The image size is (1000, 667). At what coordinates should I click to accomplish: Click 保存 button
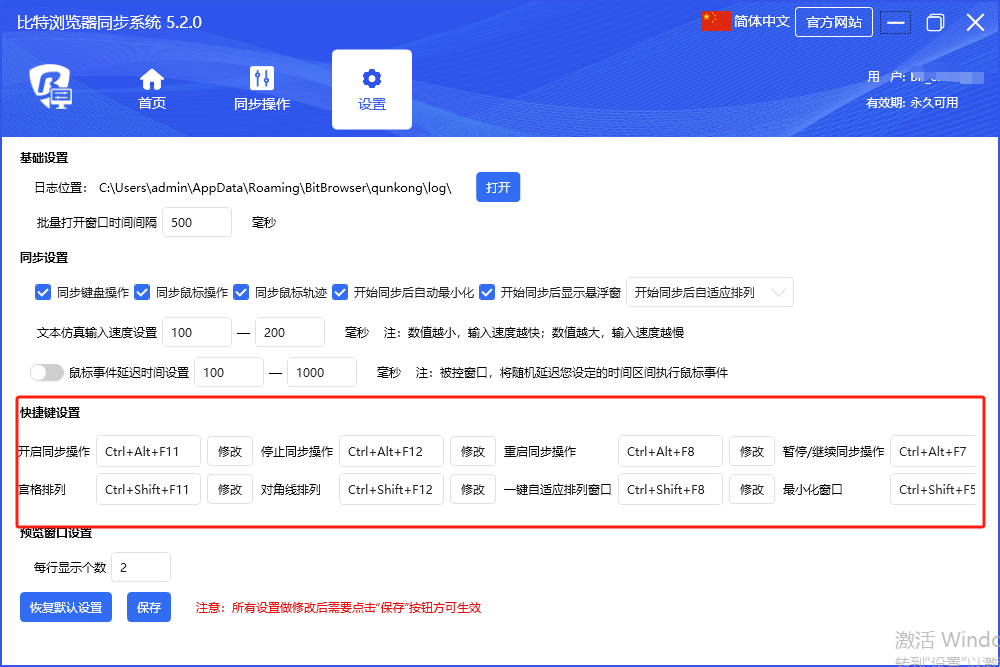tap(149, 607)
